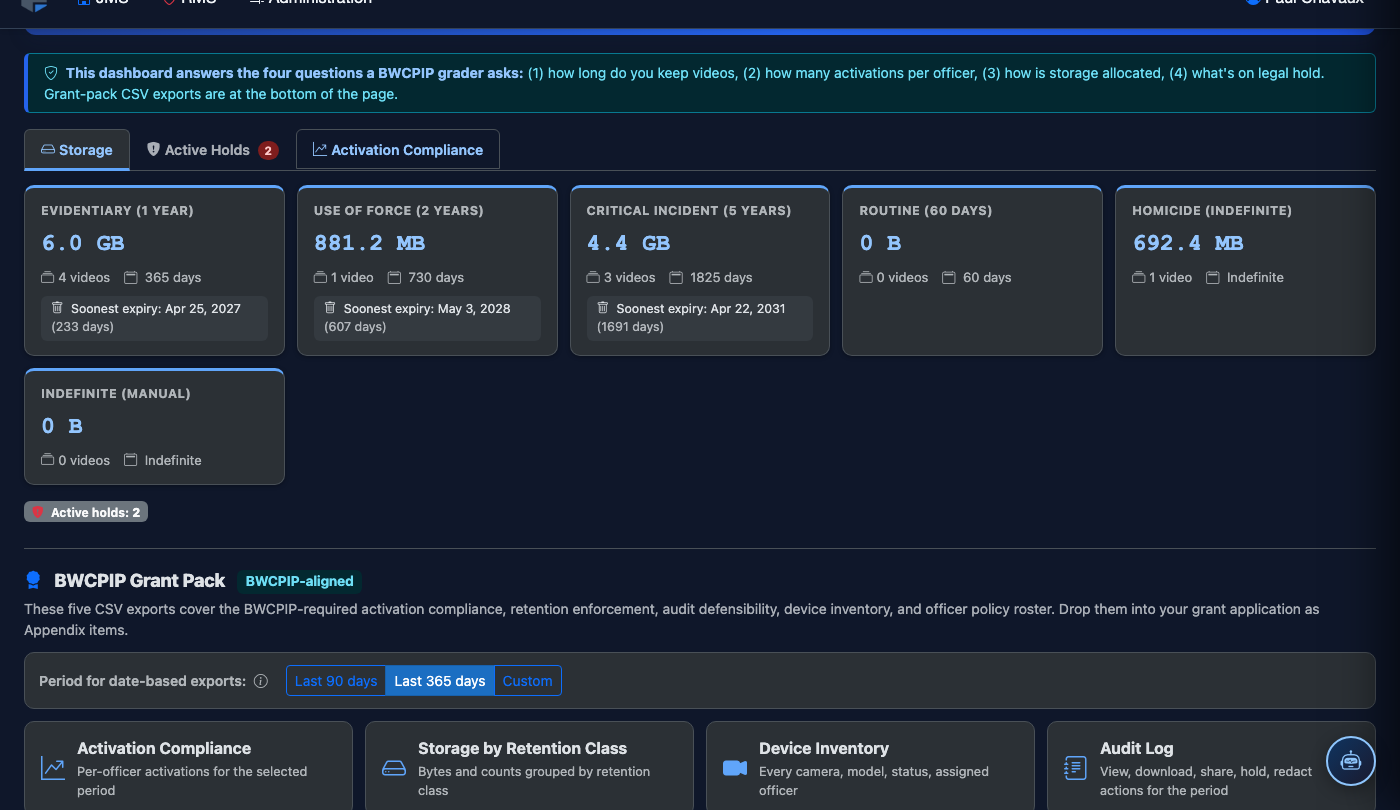Image resolution: width=1400 pixels, height=810 pixels.
Task: Click the Routine (60 Days) card heading
Action: pos(926,211)
